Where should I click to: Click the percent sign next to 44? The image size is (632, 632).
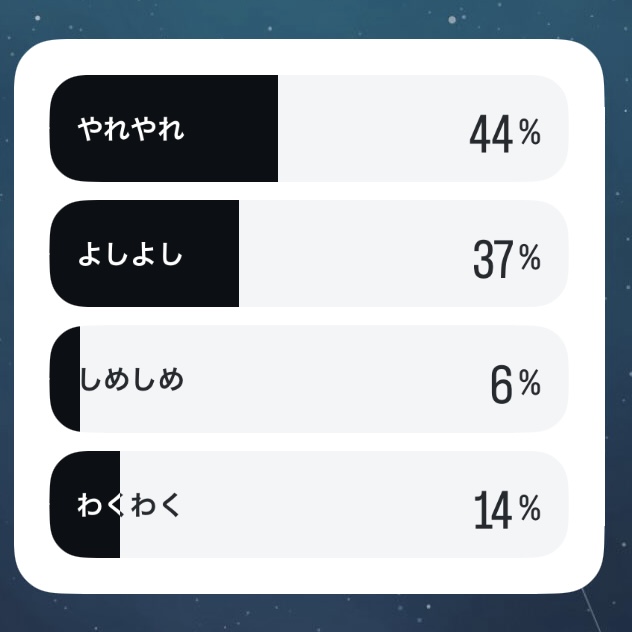530,131
